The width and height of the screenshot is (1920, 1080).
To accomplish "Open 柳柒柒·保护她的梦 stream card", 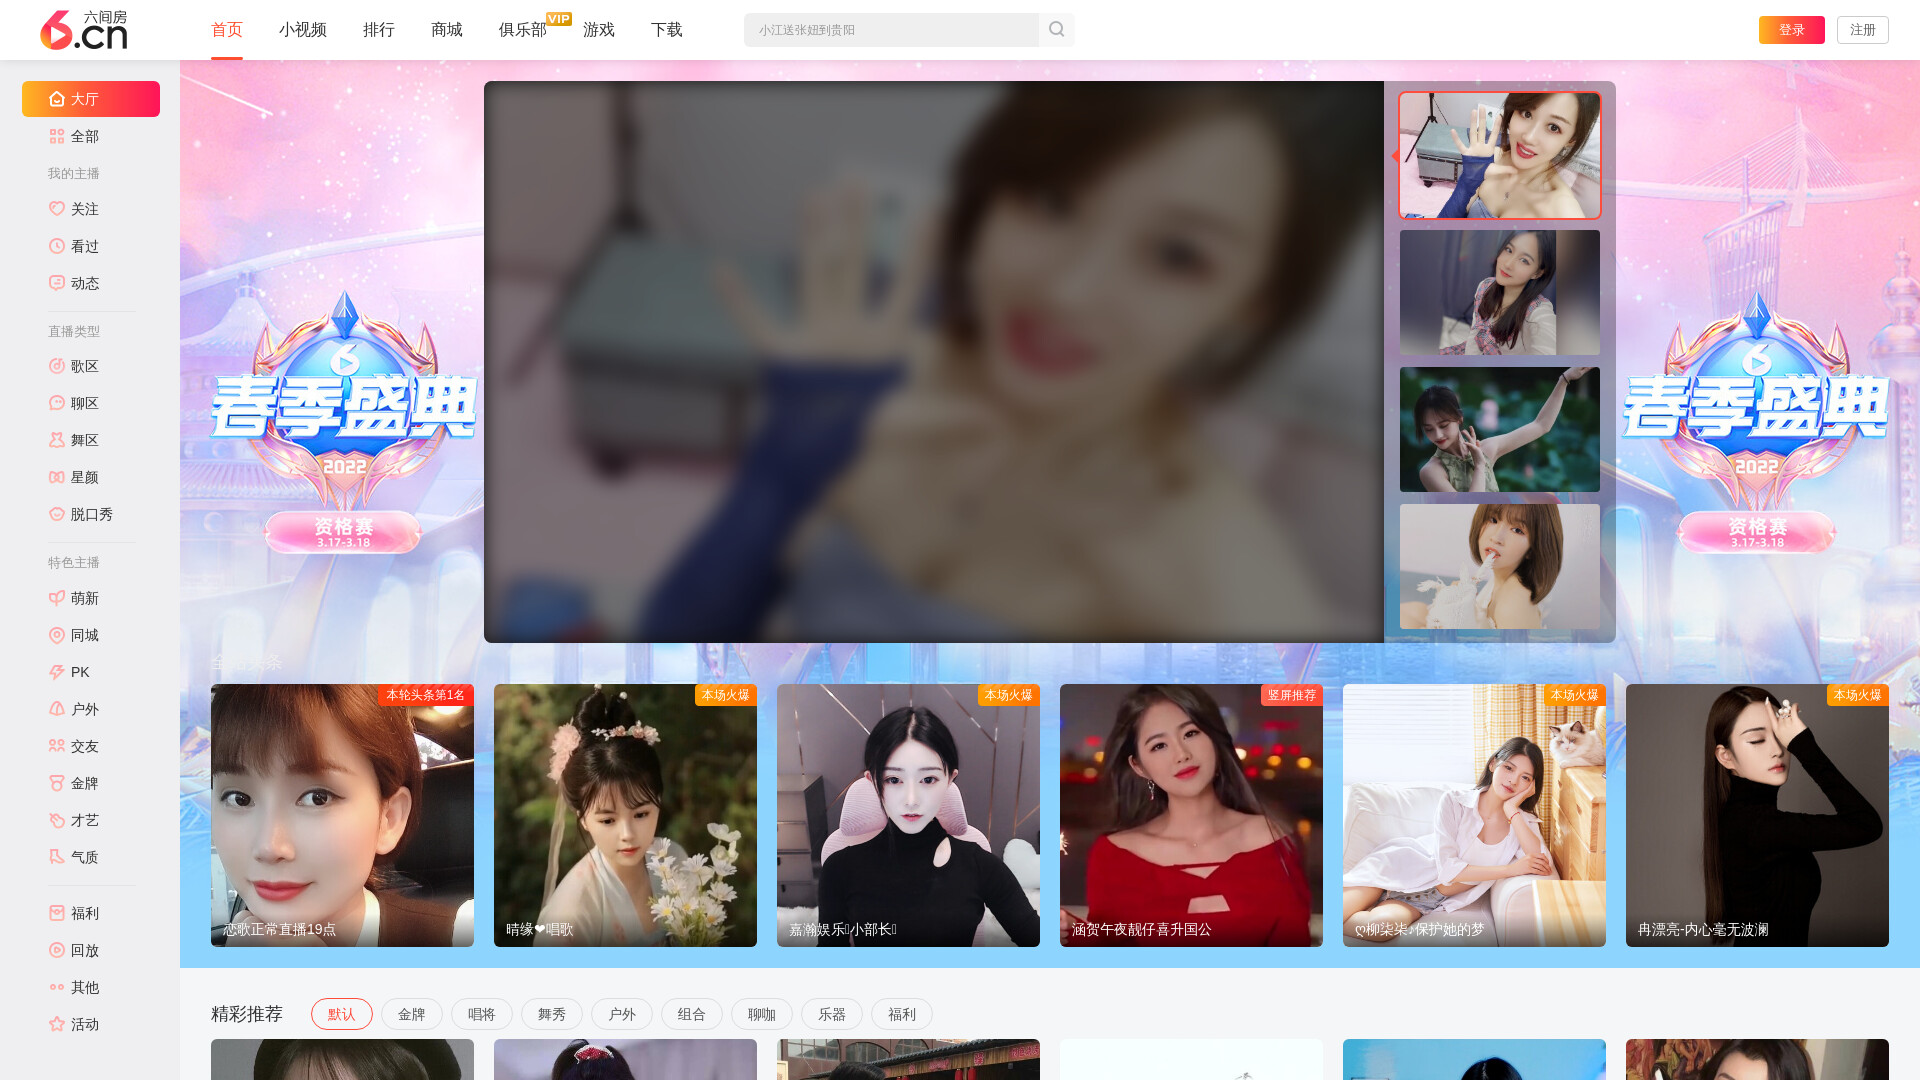I will tap(1474, 815).
